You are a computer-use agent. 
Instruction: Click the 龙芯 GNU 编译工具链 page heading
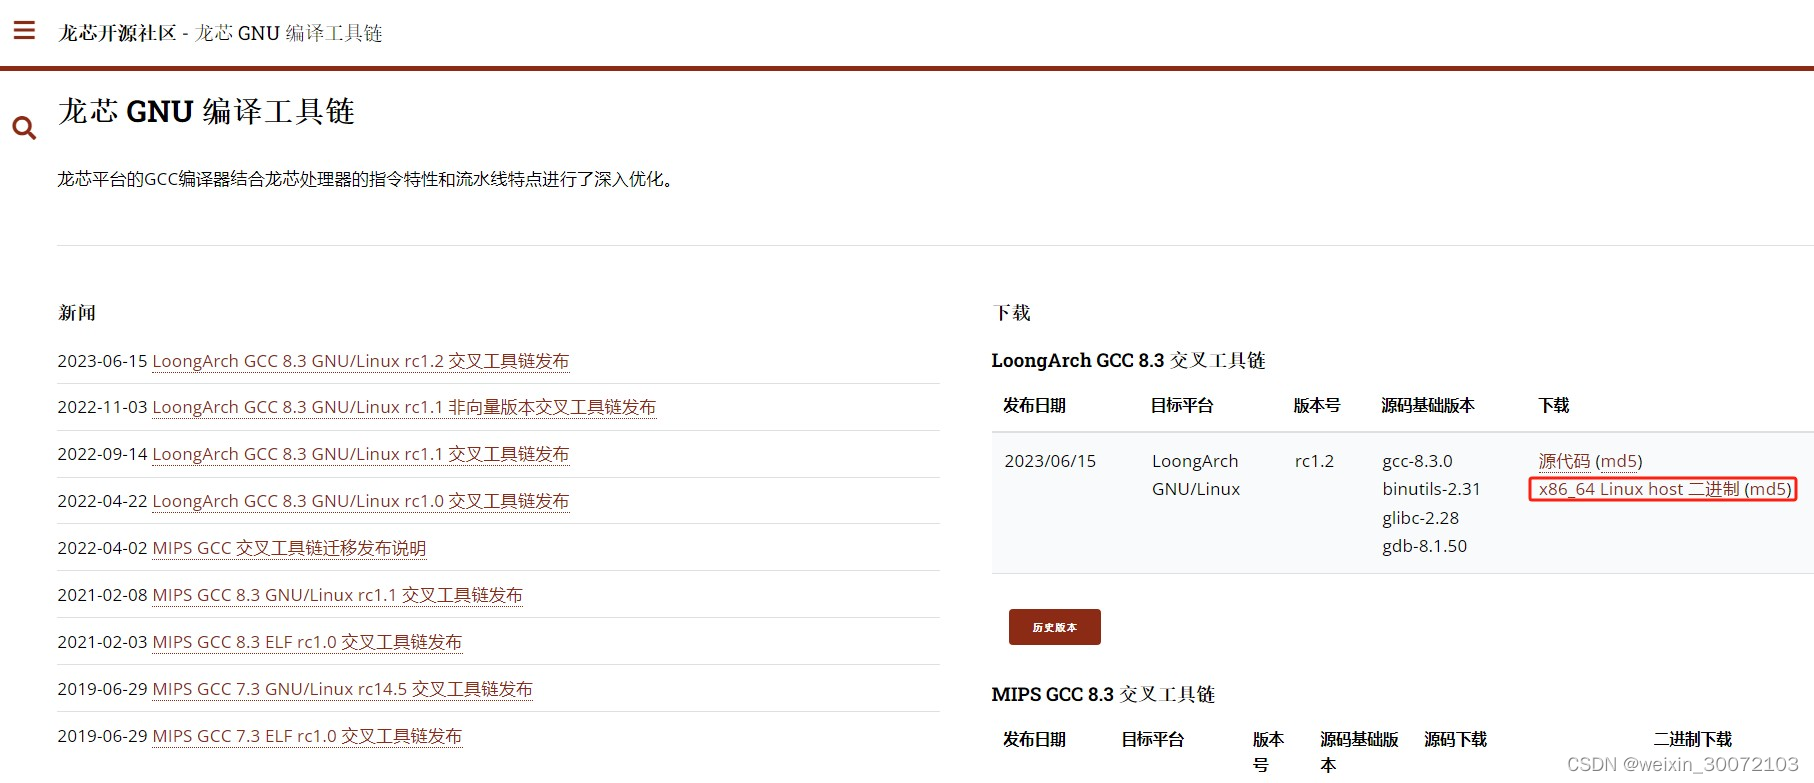pyautogui.click(x=206, y=111)
